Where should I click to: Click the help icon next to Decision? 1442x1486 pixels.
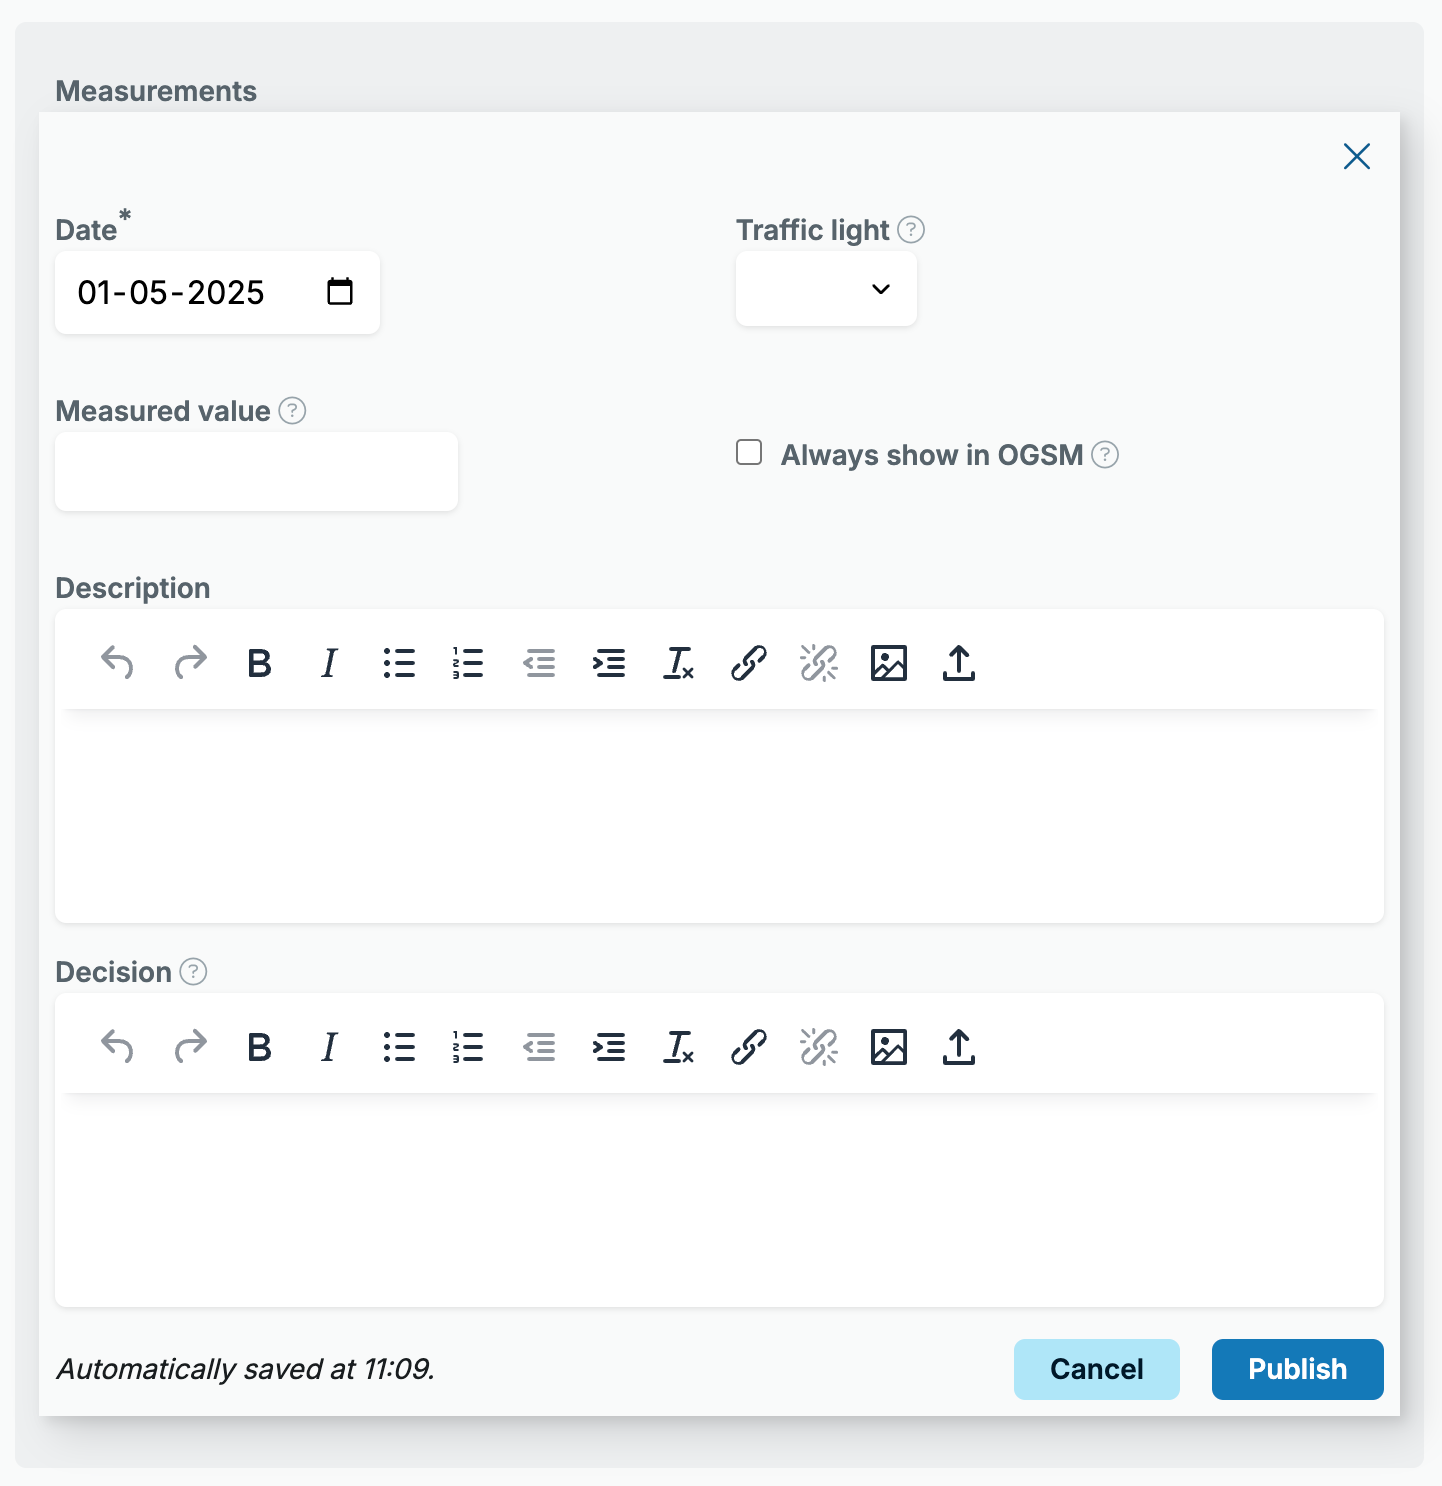193,972
